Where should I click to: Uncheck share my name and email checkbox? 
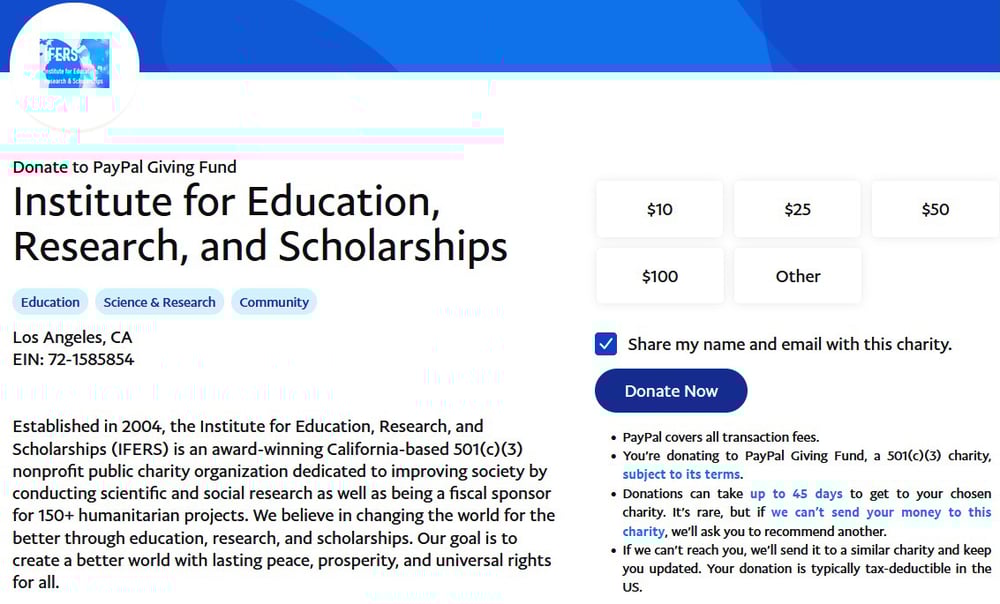coord(605,344)
